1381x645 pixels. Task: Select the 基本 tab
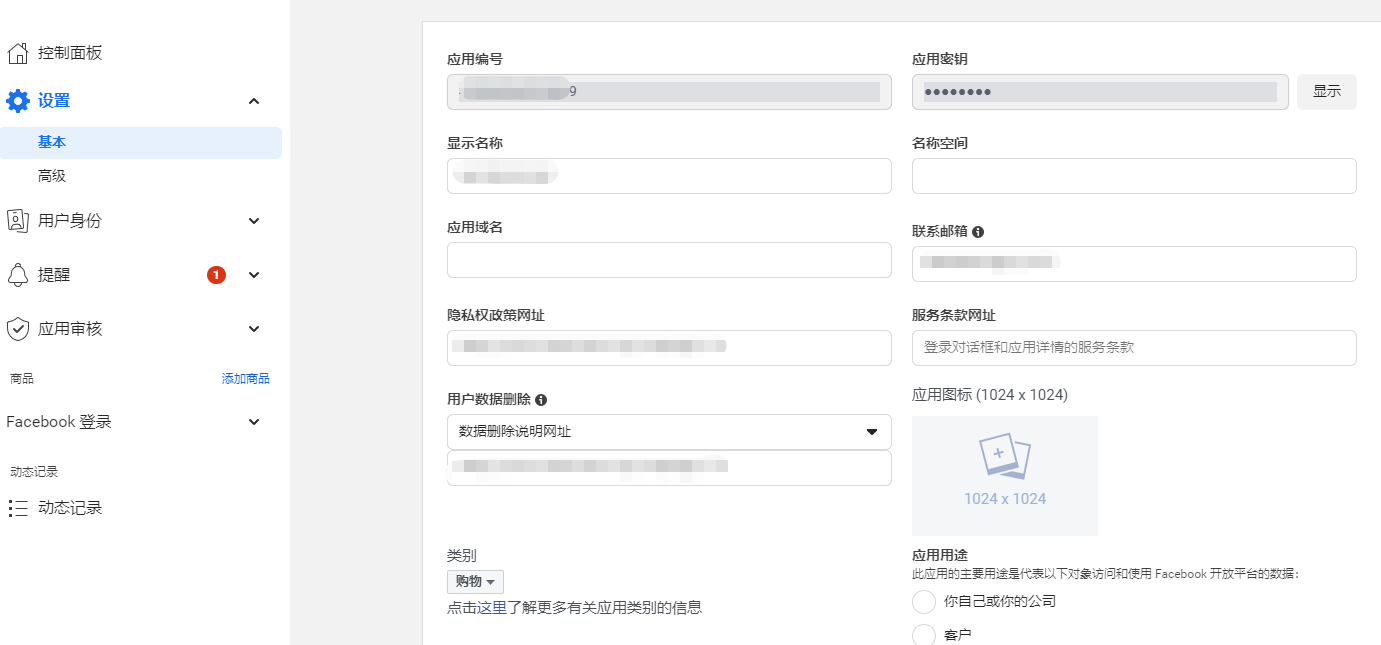pos(52,142)
